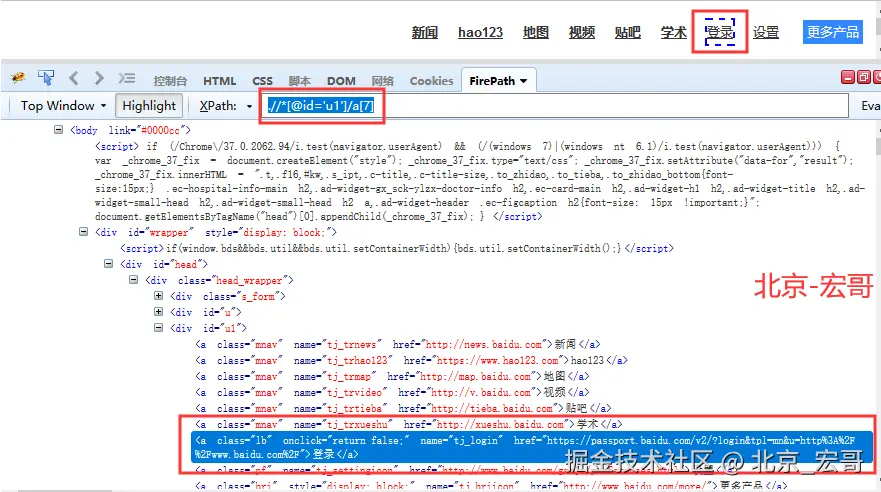881x492 pixels.
Task: Open the hao123 link
Action: pyautogui.click(x=480, y=33)
